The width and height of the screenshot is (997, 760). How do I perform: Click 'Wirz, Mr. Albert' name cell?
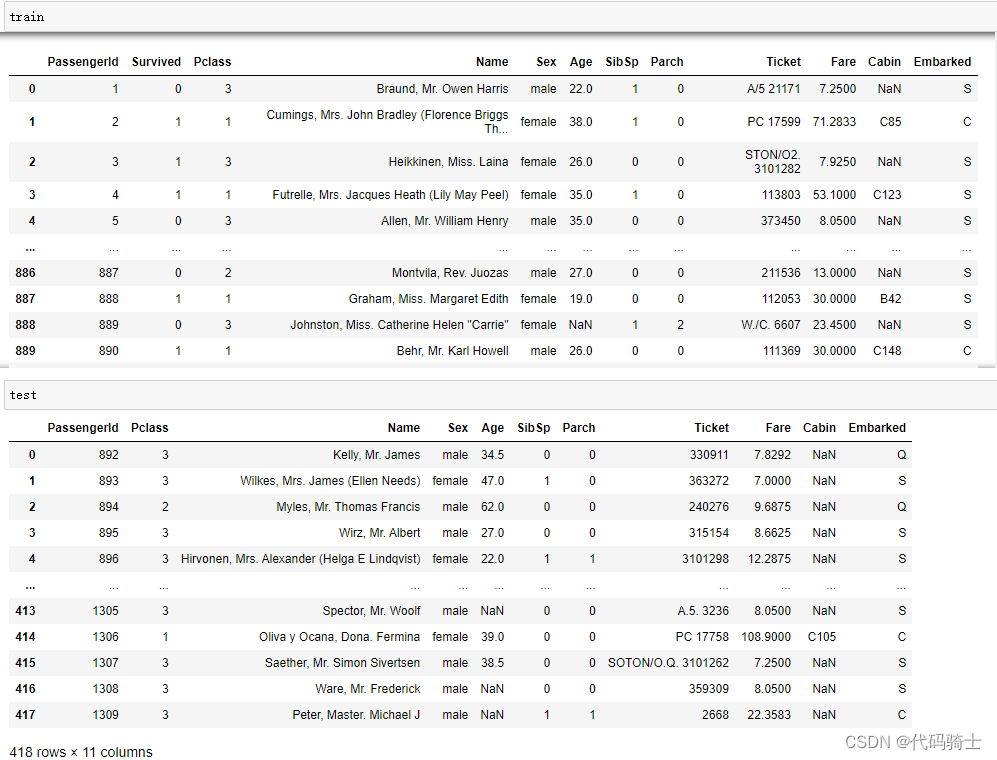tap(380, 533)
